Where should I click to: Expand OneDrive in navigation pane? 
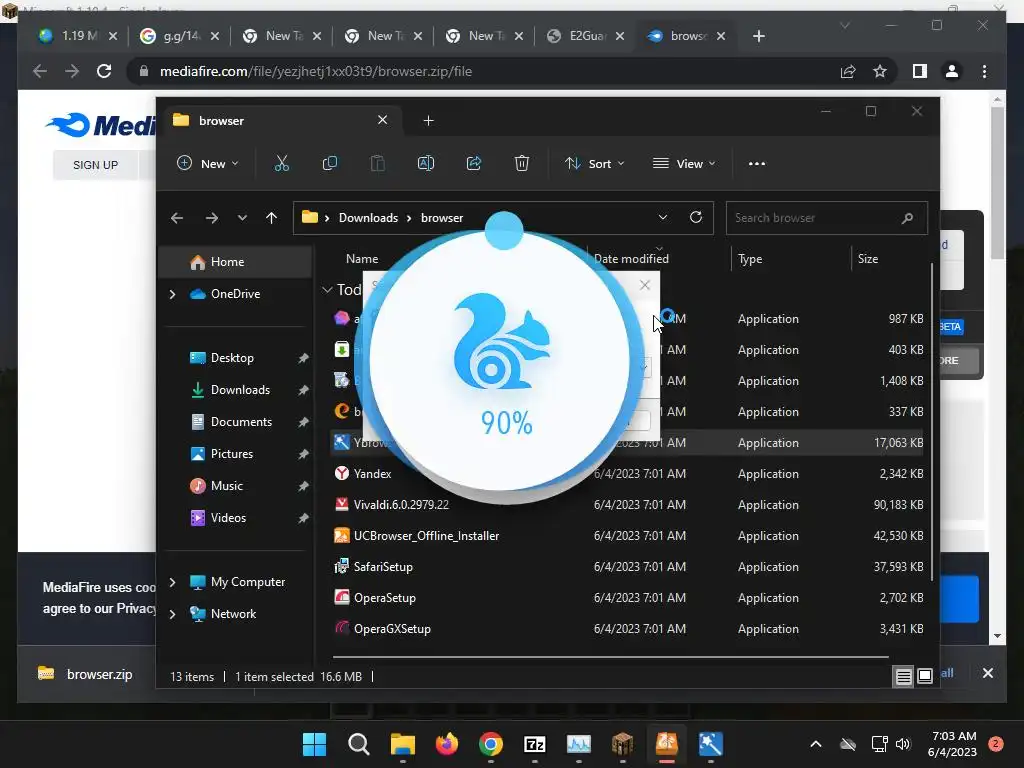click(172, 294)
